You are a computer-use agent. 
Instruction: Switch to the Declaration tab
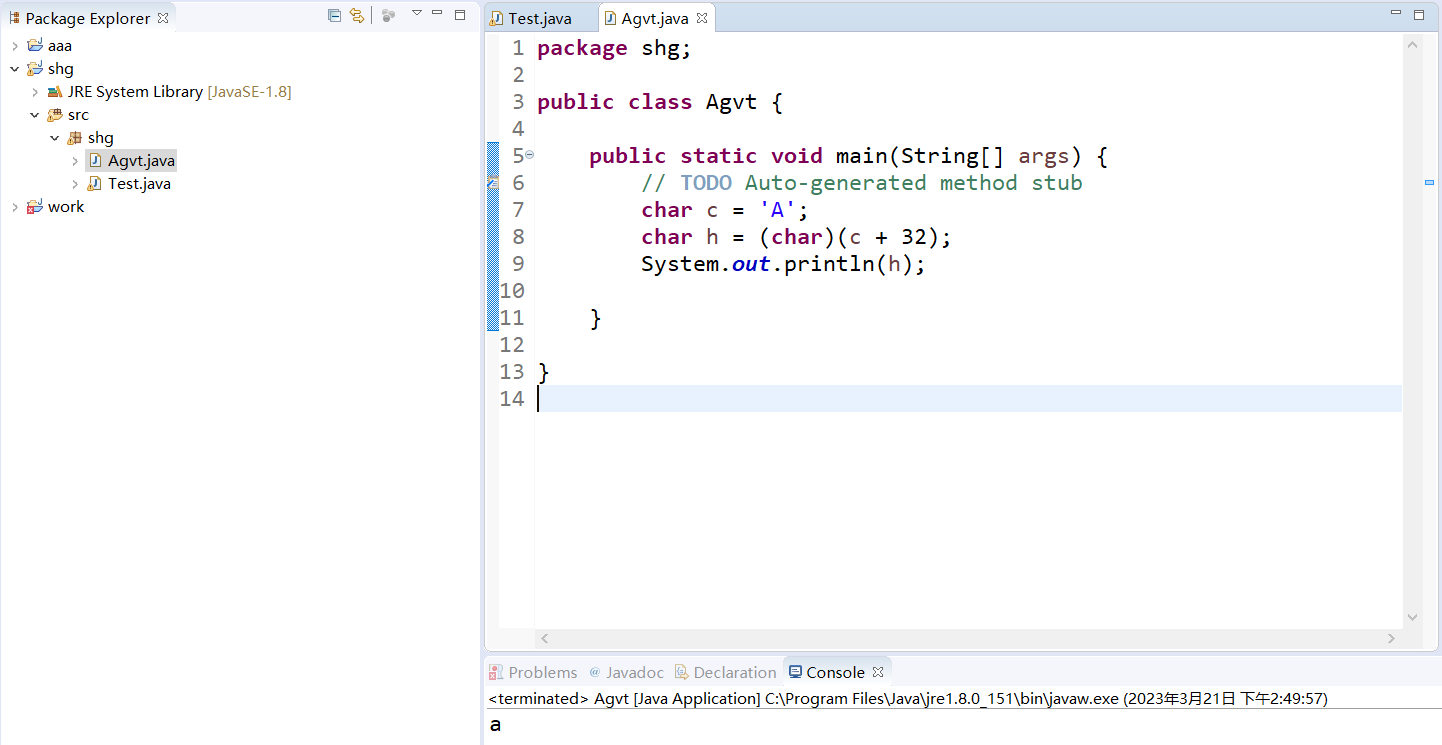726,672
